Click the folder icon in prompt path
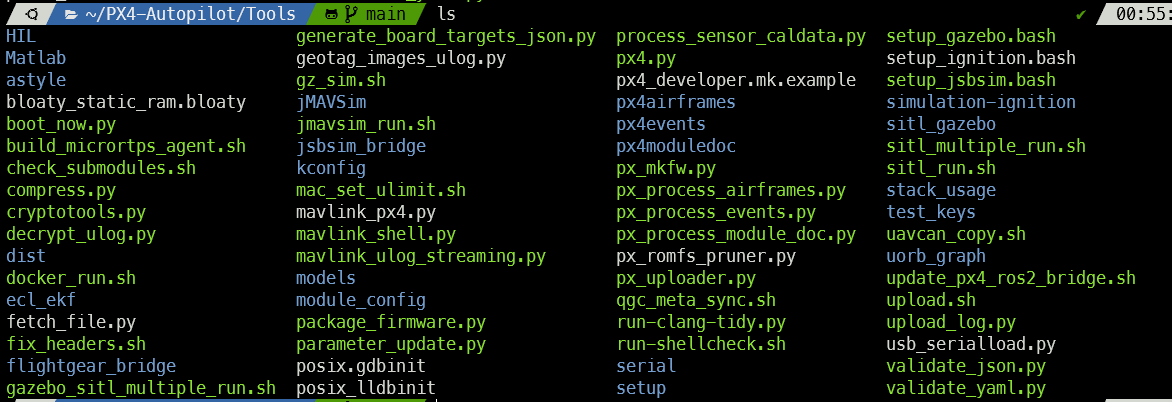This screenshot has height=402, width=1172. (x=73, y=13)
